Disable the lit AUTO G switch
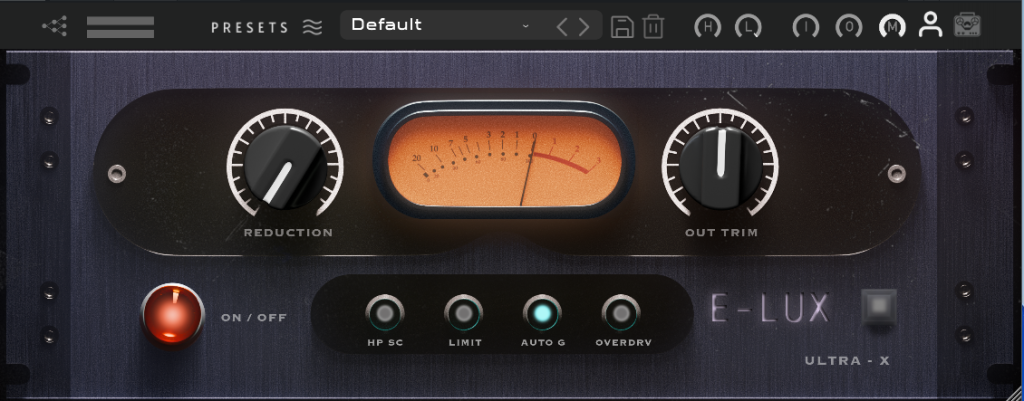Screen dimensions: 1024x401 click(543, 314)
